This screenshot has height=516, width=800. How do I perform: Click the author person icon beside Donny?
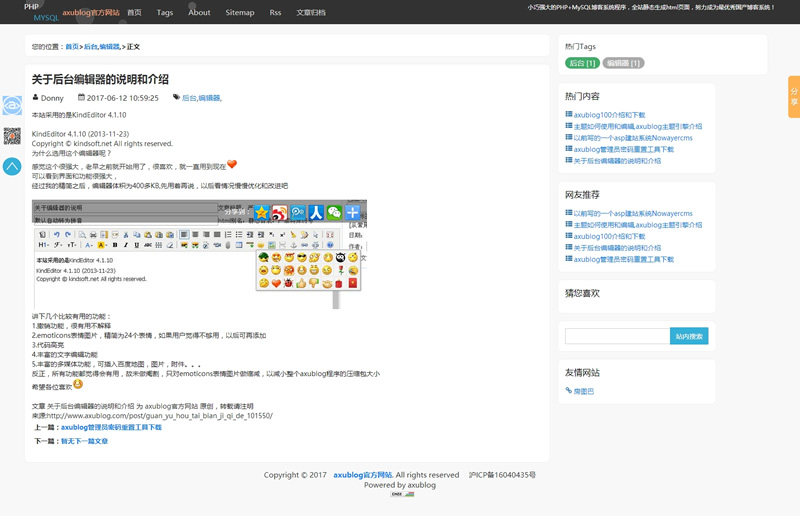click(35, 97)
